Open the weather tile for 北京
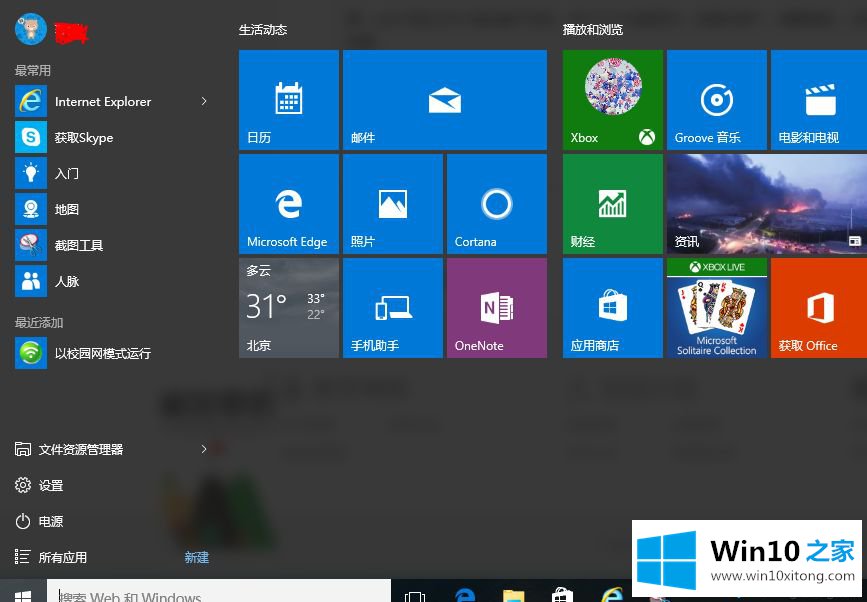The width and height of the screenshot is (867, 602). pos(288,308)
